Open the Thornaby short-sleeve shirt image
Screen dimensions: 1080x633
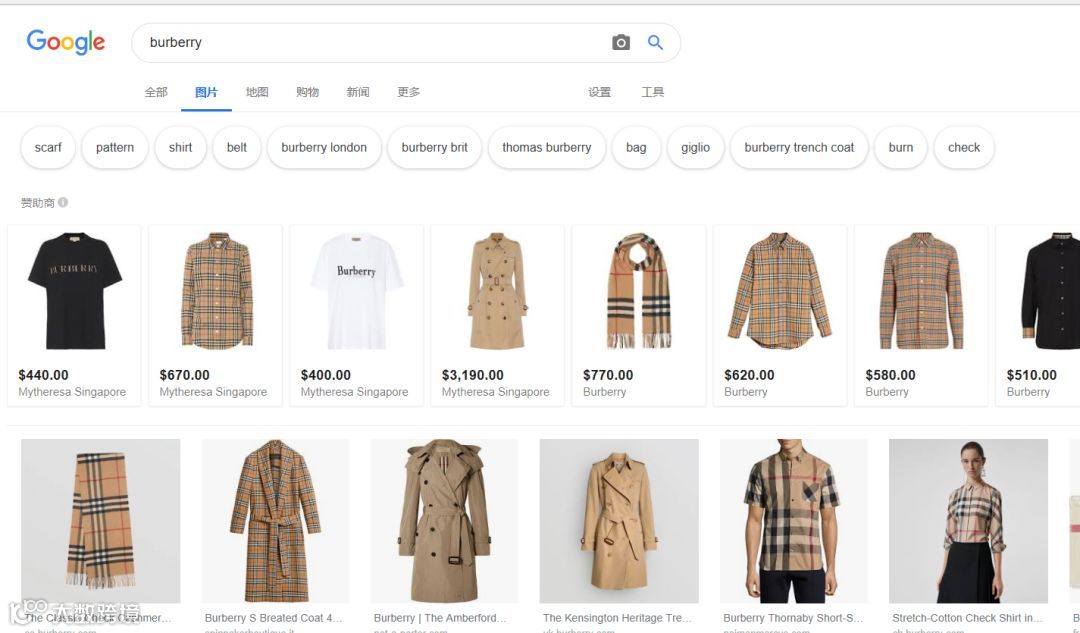pyautogui.click(x=793, y=521)
